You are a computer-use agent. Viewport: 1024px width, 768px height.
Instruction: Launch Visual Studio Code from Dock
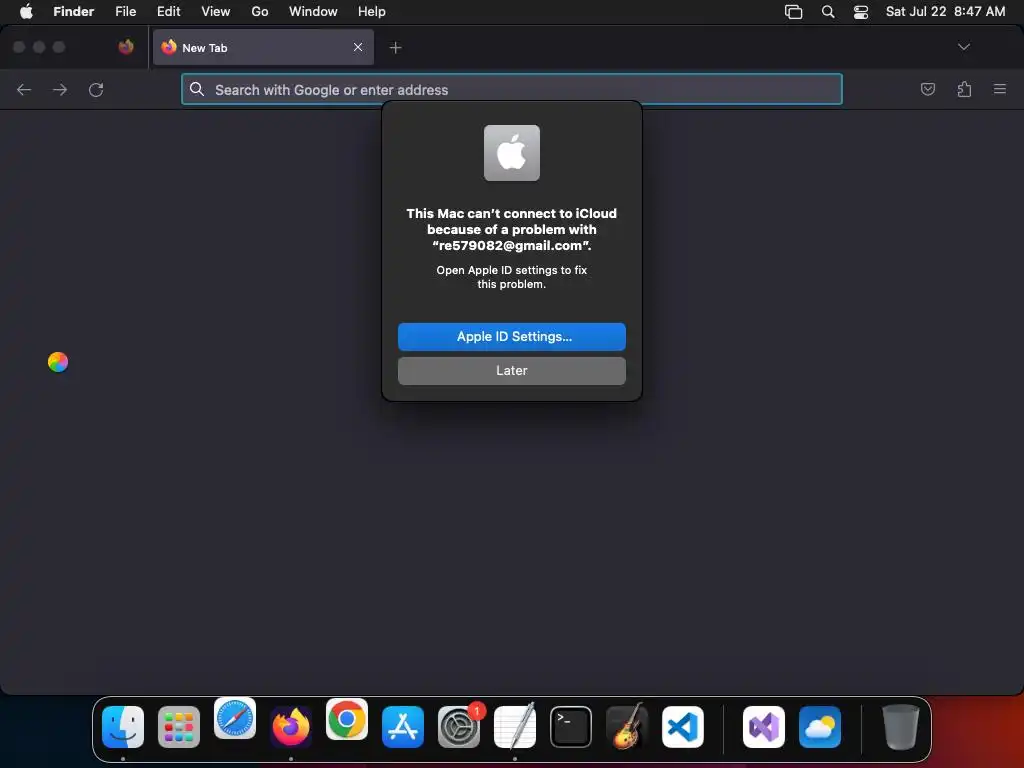point(683,727)
